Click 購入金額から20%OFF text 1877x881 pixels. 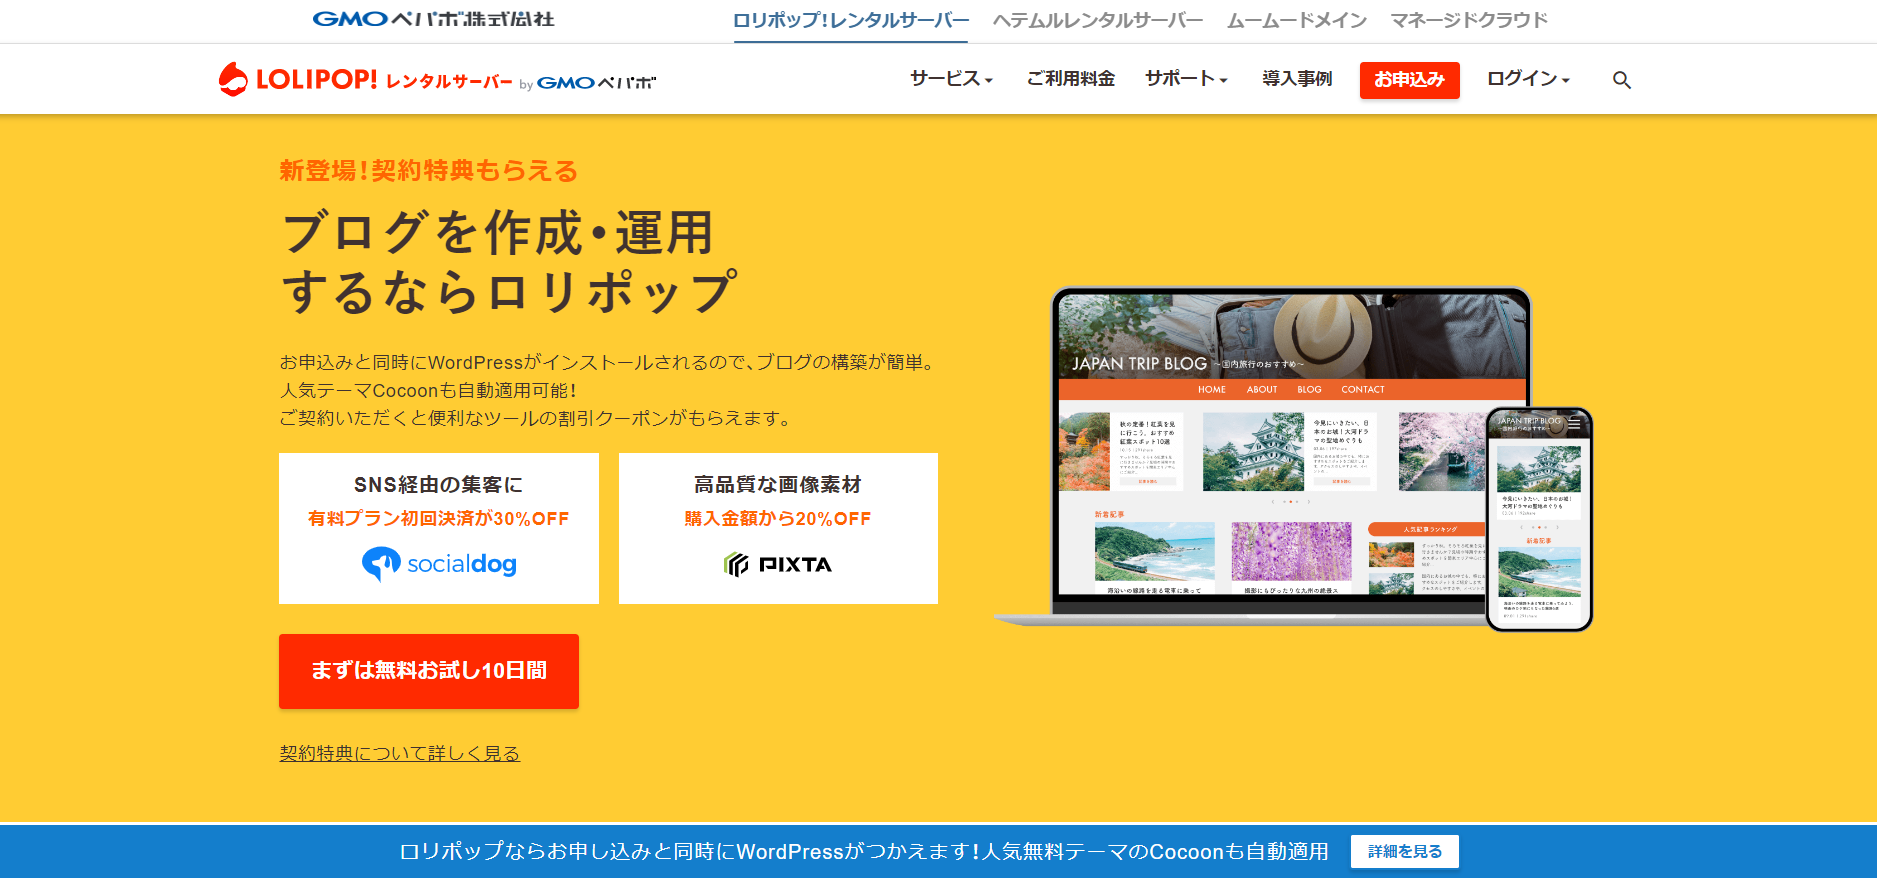click(778, 519)
